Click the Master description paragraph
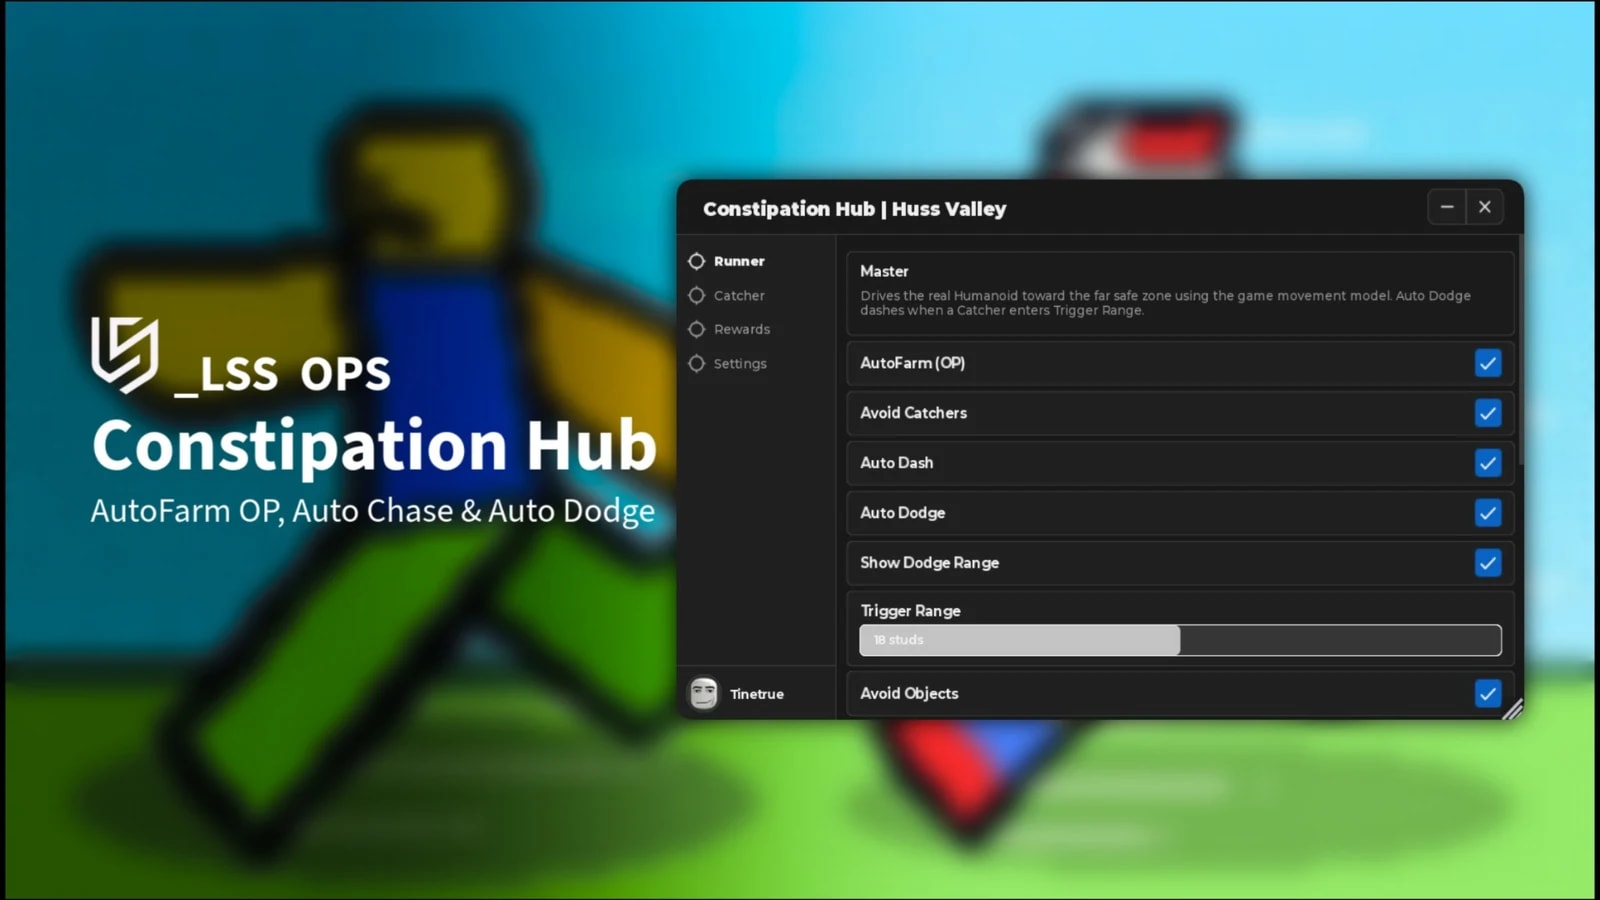The image size is (1600, 900). [1166, 303]
